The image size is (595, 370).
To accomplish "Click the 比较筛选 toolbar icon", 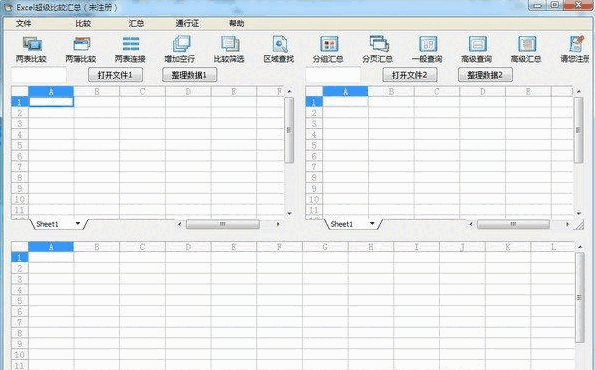I will click(229, 44).
